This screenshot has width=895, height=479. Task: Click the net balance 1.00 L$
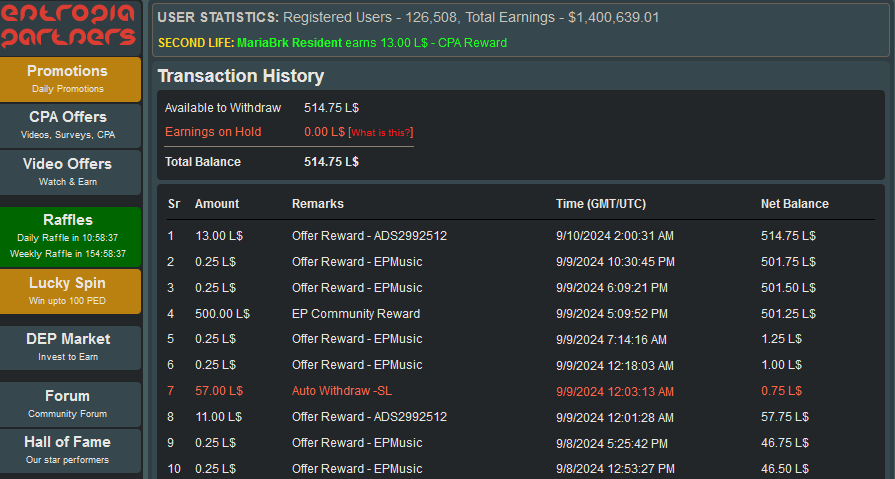781,365
